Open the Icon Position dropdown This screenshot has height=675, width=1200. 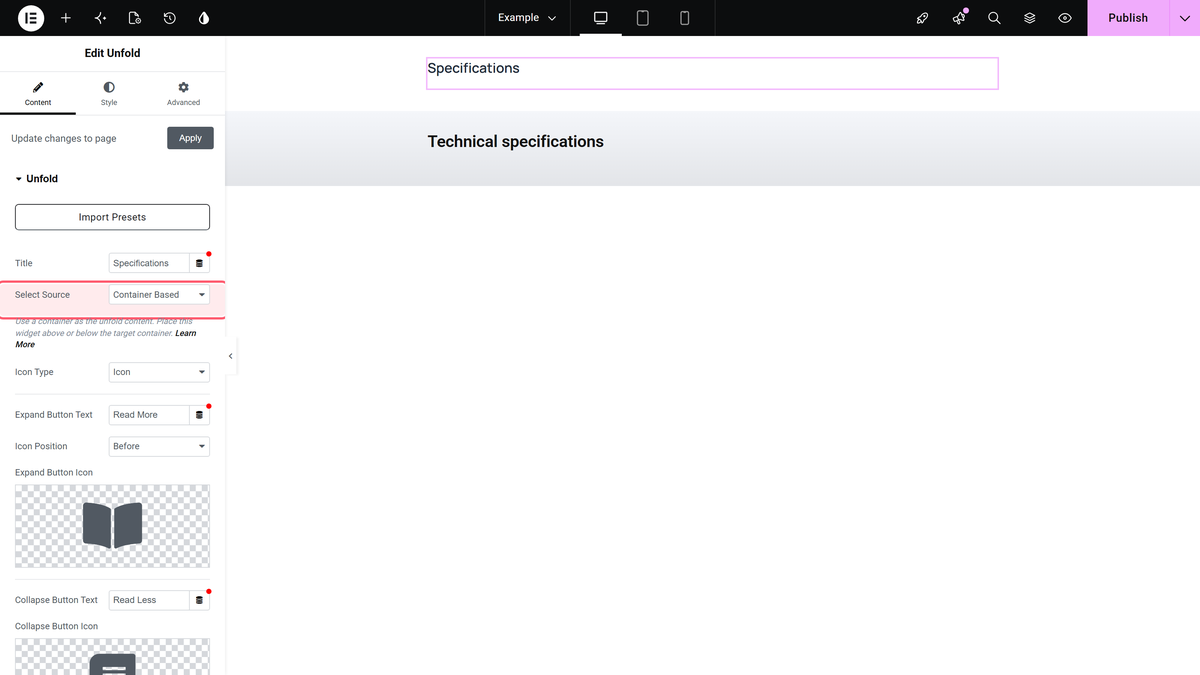[159, 446]
